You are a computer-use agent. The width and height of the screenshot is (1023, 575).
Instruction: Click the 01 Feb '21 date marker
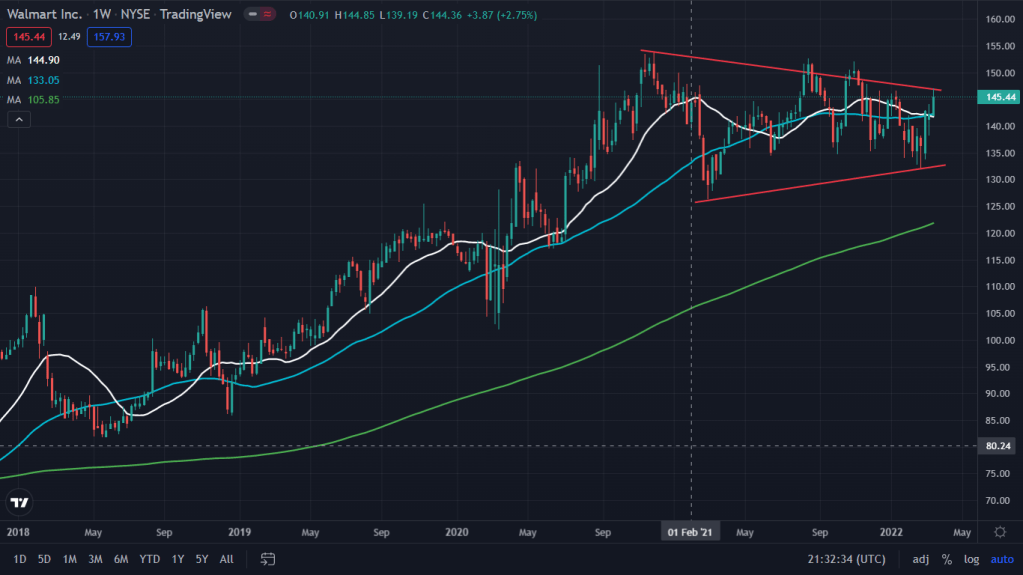692,532
